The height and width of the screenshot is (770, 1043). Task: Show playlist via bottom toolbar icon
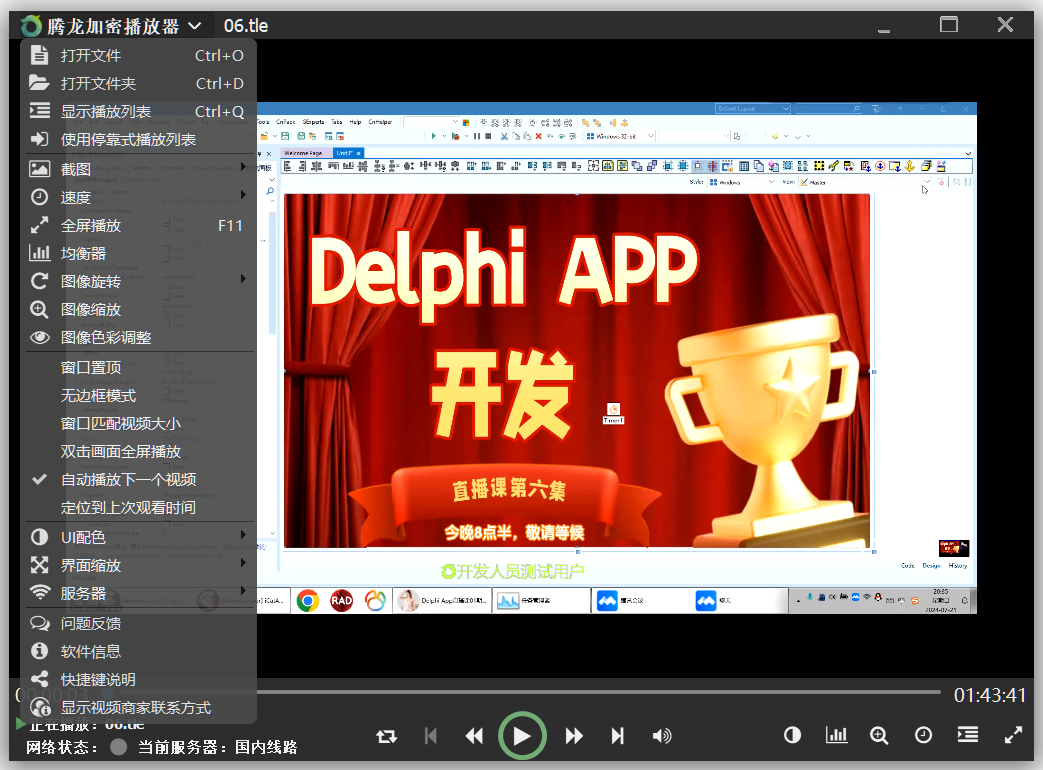click(x=968, y=734)
